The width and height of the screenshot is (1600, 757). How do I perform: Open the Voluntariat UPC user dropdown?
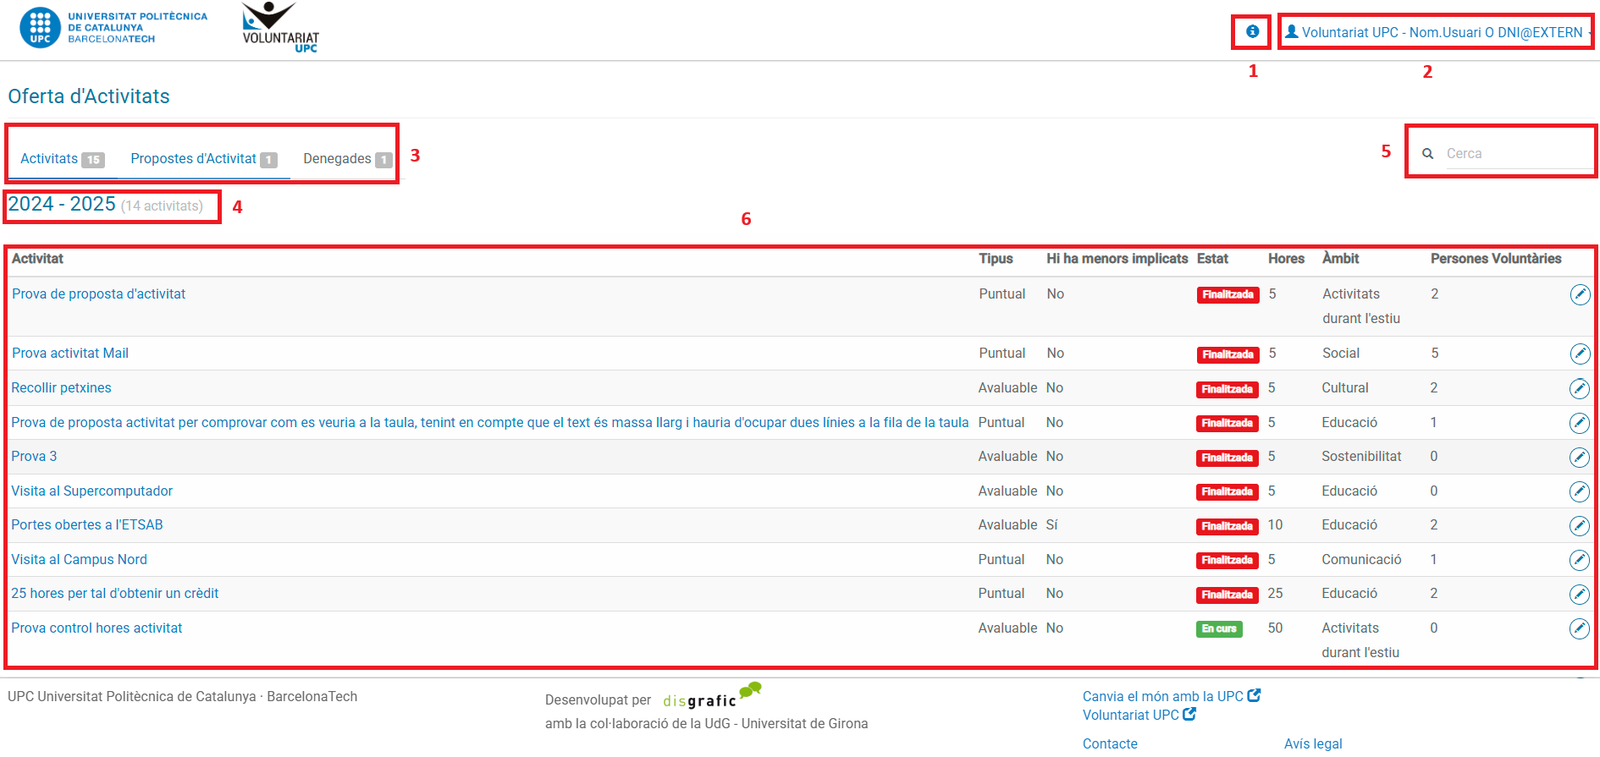click(1436, 32)
